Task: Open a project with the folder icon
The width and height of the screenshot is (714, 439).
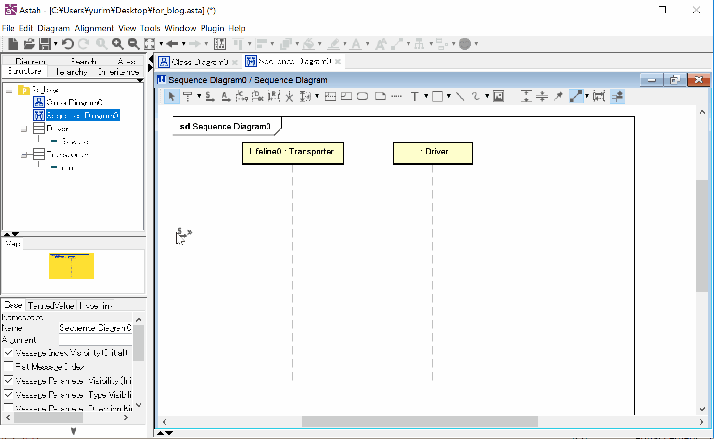Action: click(x=29, y=44)
